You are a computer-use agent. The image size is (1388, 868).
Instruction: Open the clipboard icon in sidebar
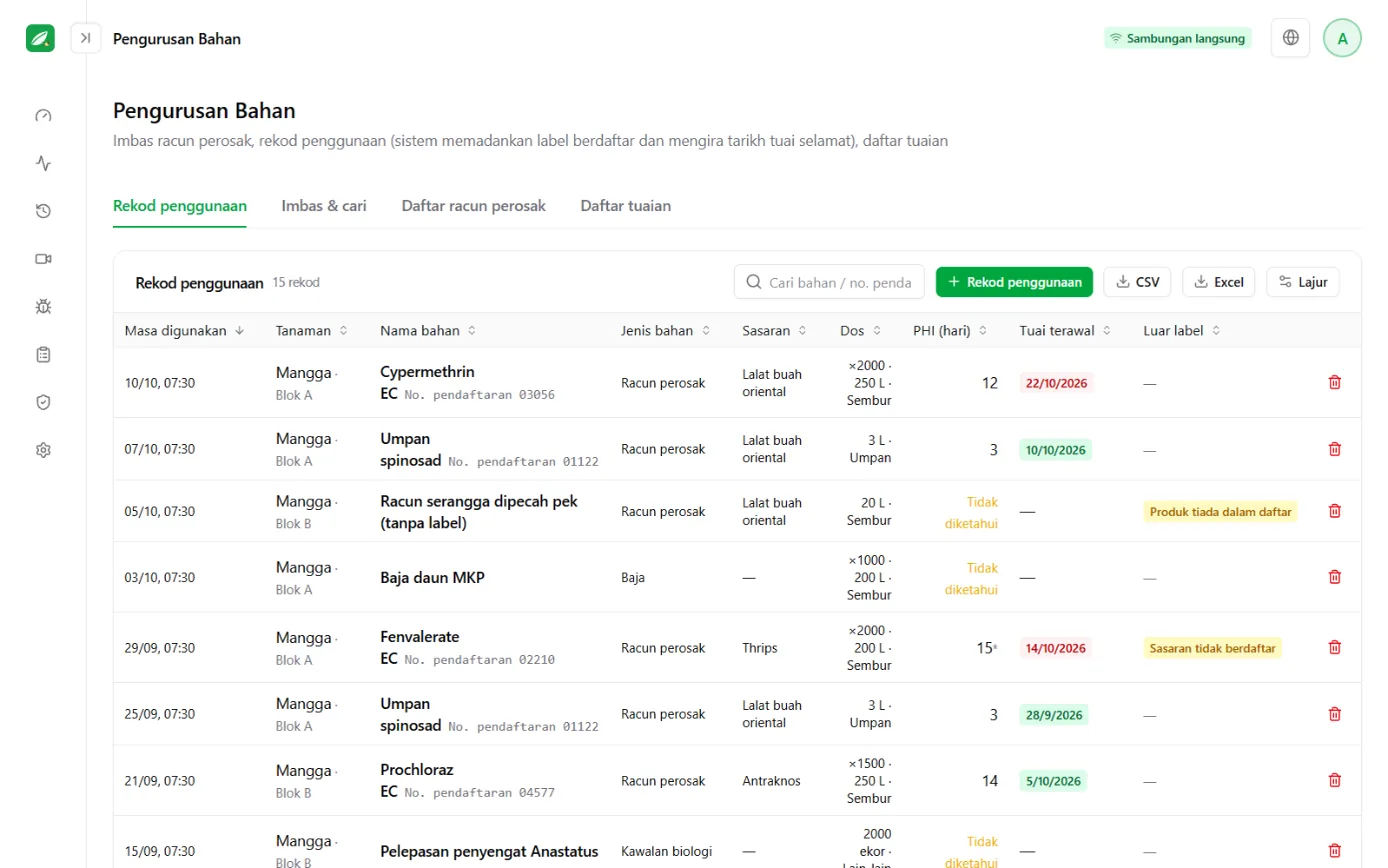[43, 354]
